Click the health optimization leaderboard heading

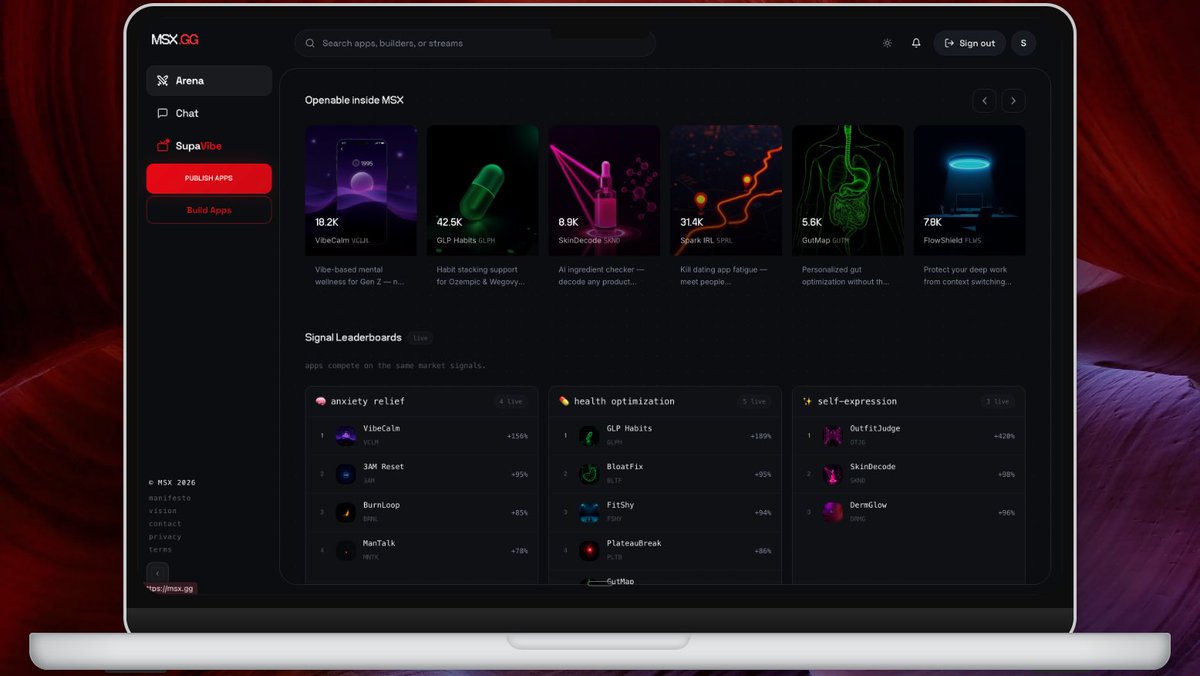coord(624,401)
